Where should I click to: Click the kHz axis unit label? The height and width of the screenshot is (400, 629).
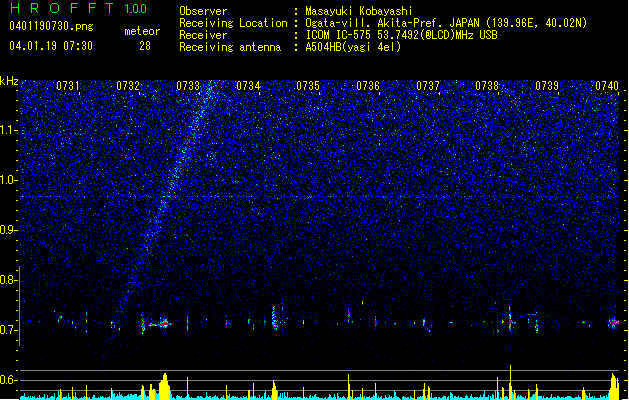pyautogui.click(x=9, y=81)
